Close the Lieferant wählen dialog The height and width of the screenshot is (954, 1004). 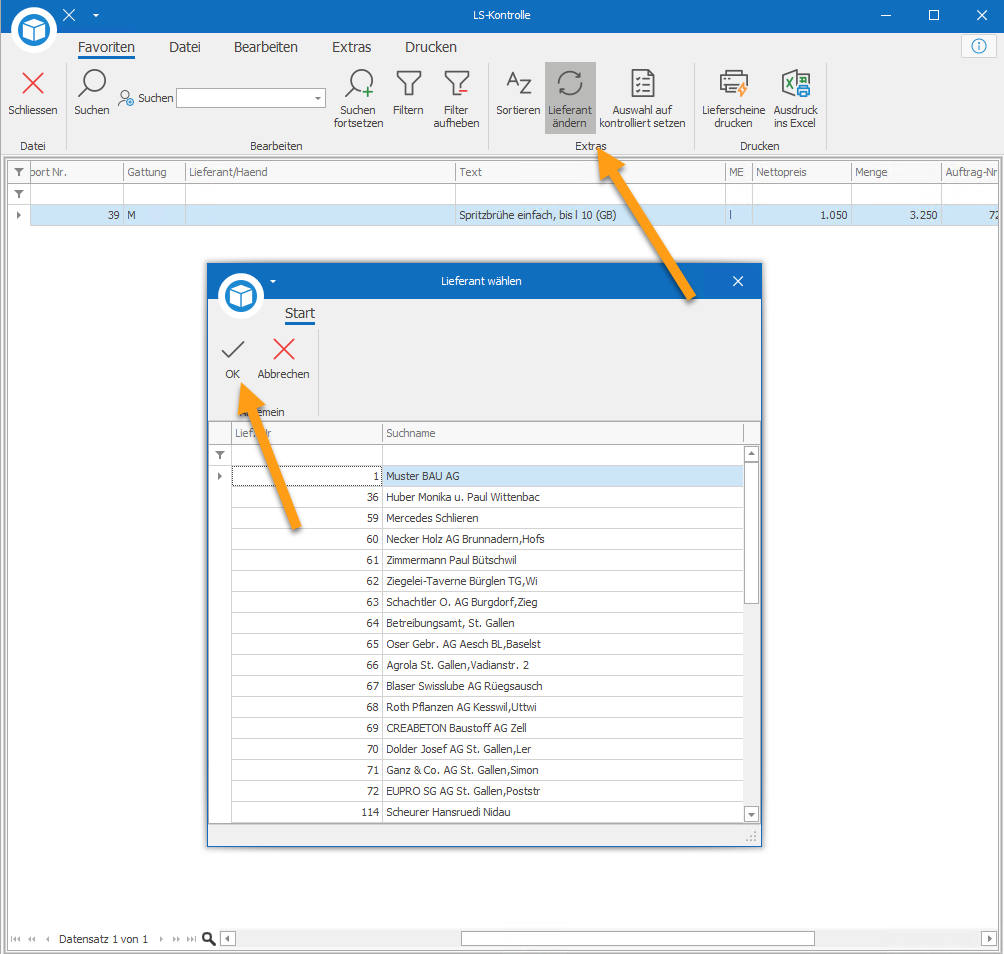pos(738,281)
